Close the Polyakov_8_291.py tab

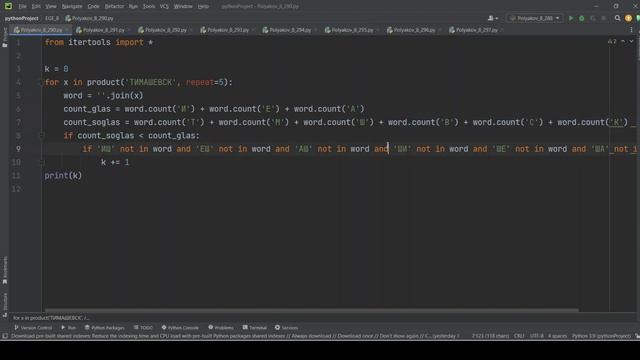129,30
